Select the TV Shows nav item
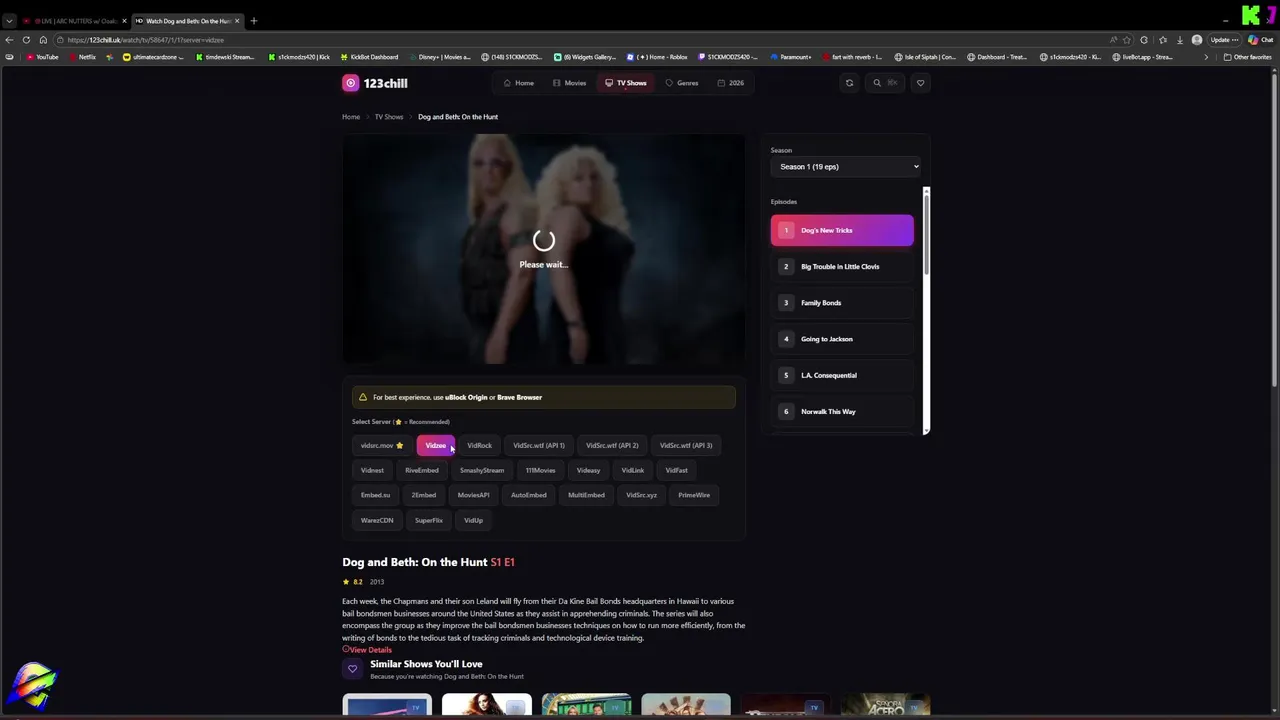 click(x=626, y=83)
